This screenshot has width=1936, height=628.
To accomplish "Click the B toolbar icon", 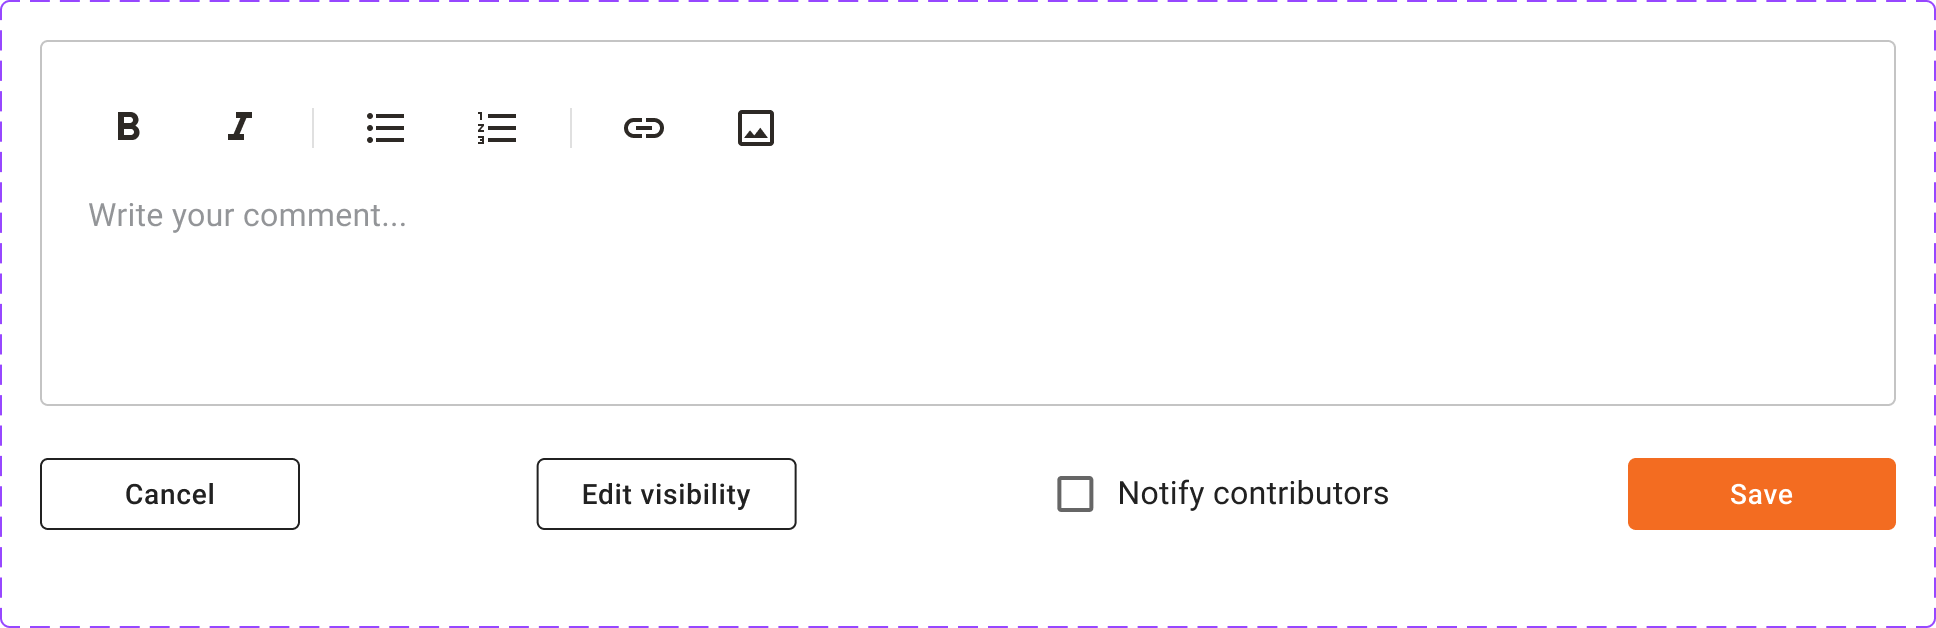I will [x=128, y=127].
